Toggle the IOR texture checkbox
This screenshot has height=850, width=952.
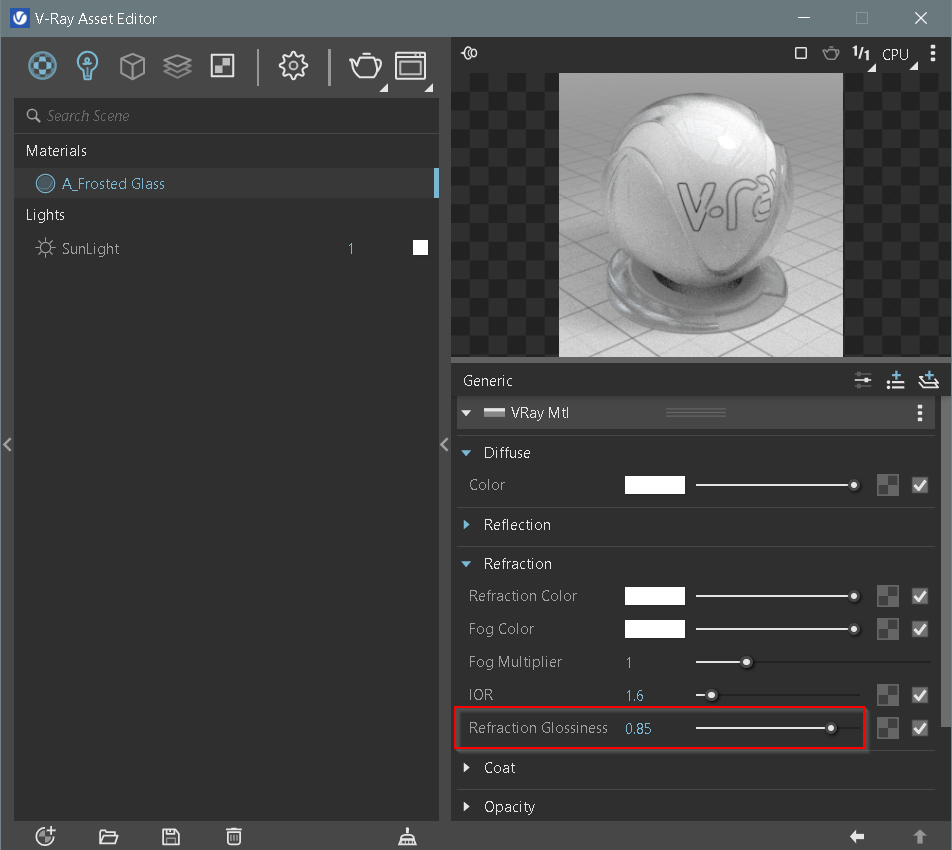point(920,695)
